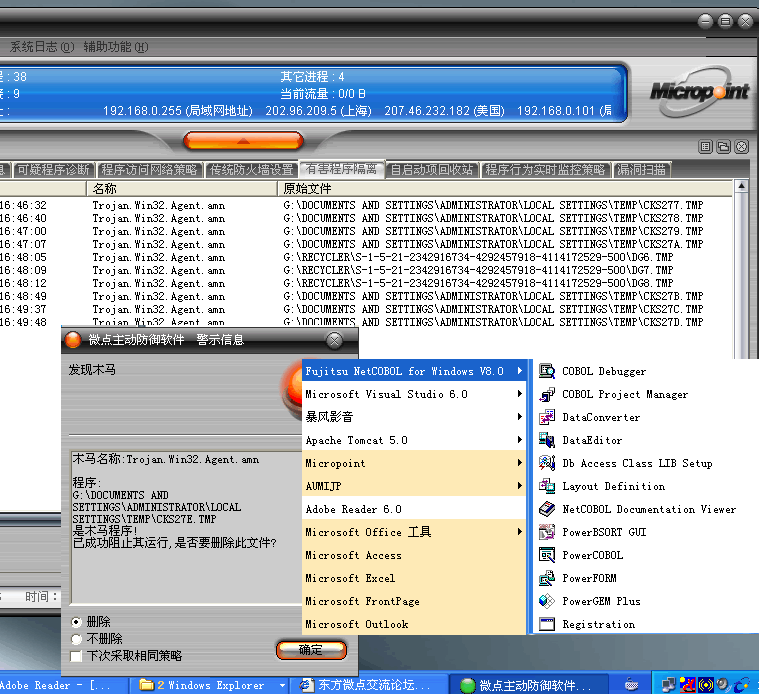
Task: Open Layout Definition icon
Action: [546, 486]
